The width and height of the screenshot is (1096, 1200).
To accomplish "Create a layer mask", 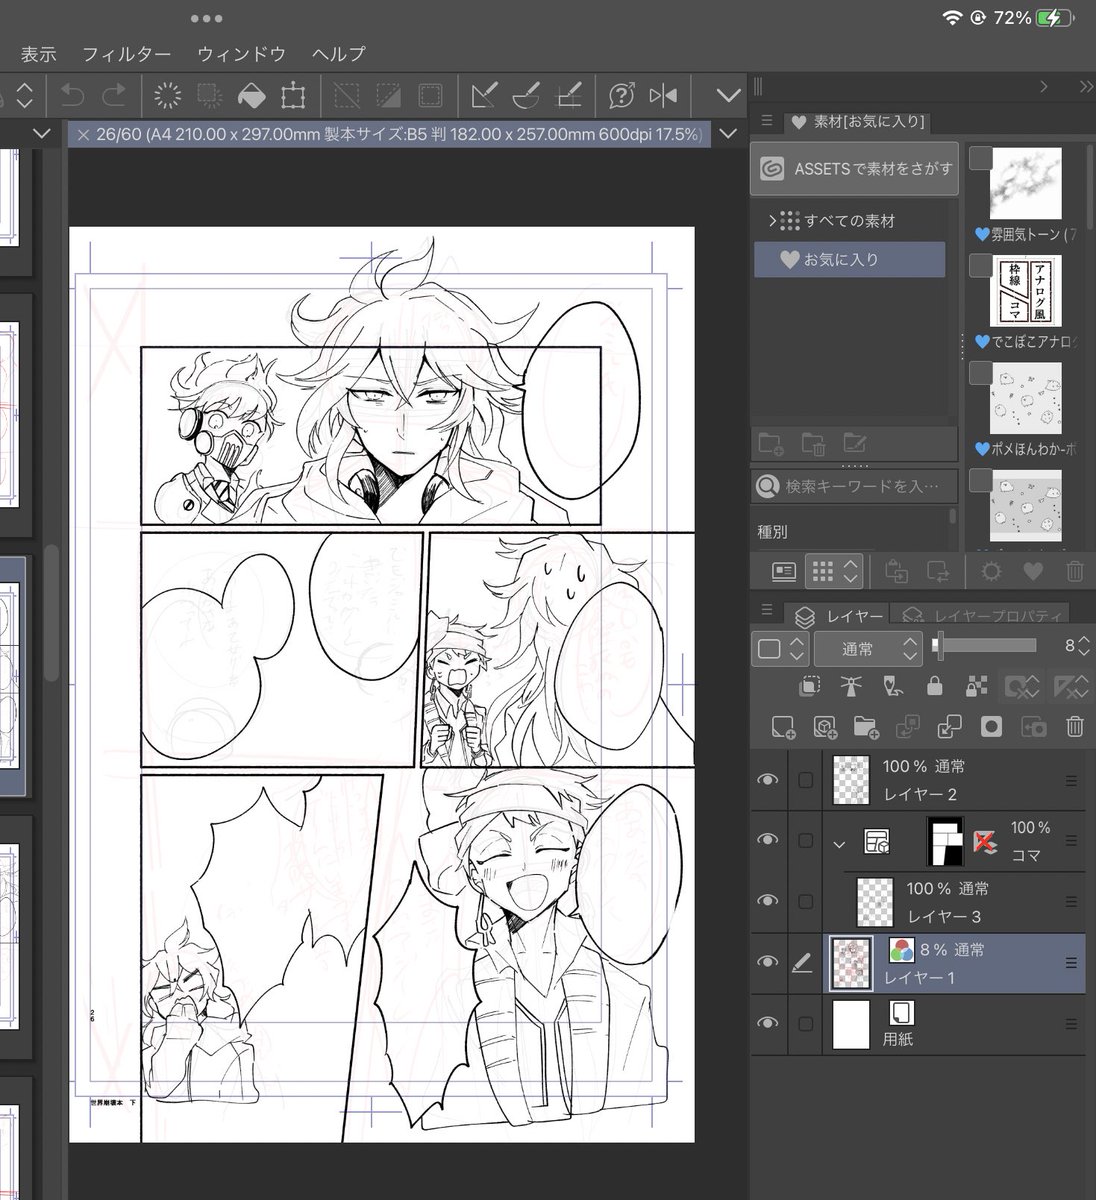I will 991,727.
